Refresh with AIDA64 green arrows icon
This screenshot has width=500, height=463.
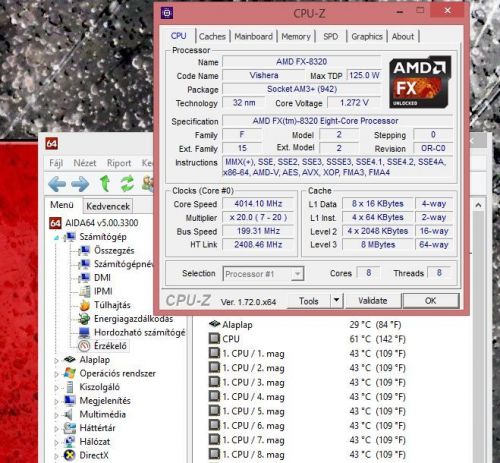click(x=127, y=183)
